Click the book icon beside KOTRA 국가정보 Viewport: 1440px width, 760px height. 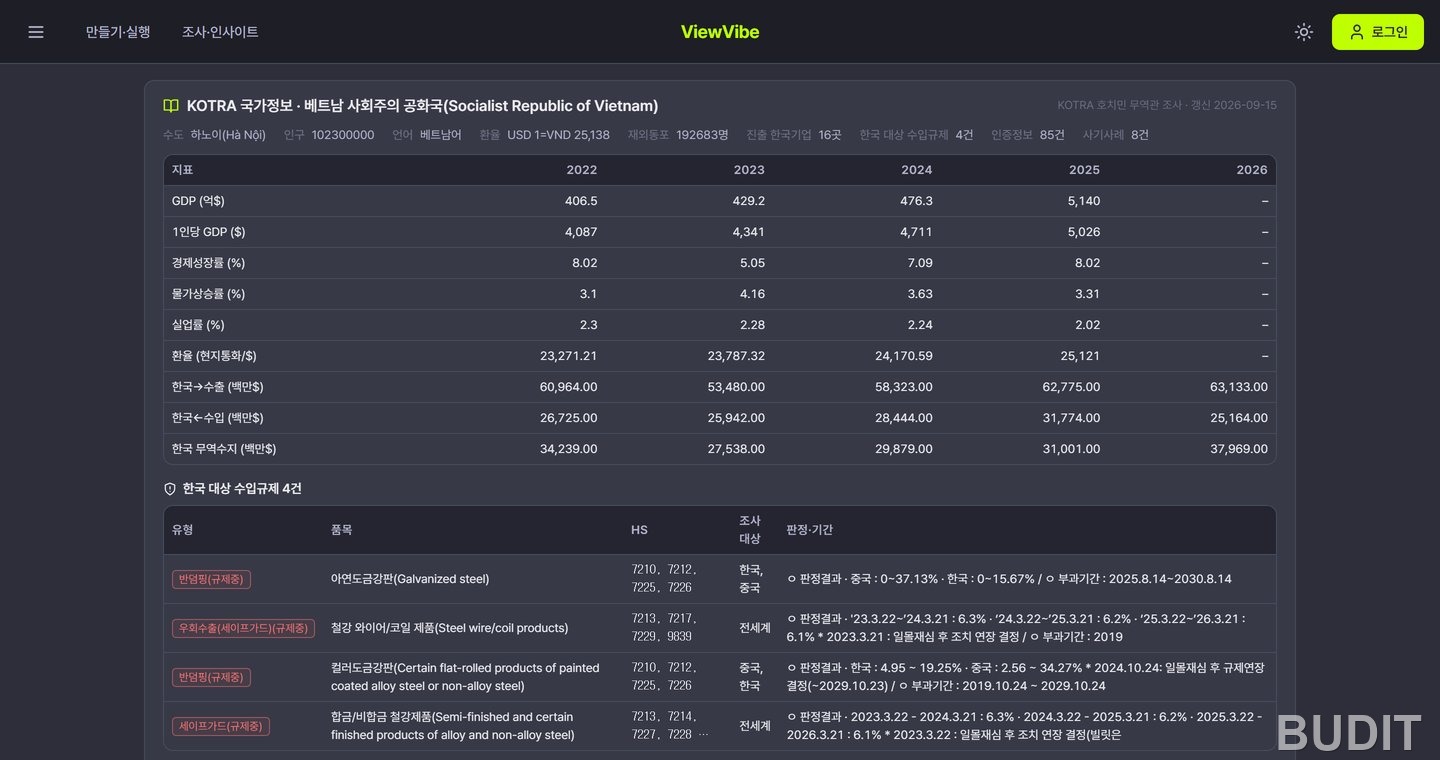(x=171, y=106)
